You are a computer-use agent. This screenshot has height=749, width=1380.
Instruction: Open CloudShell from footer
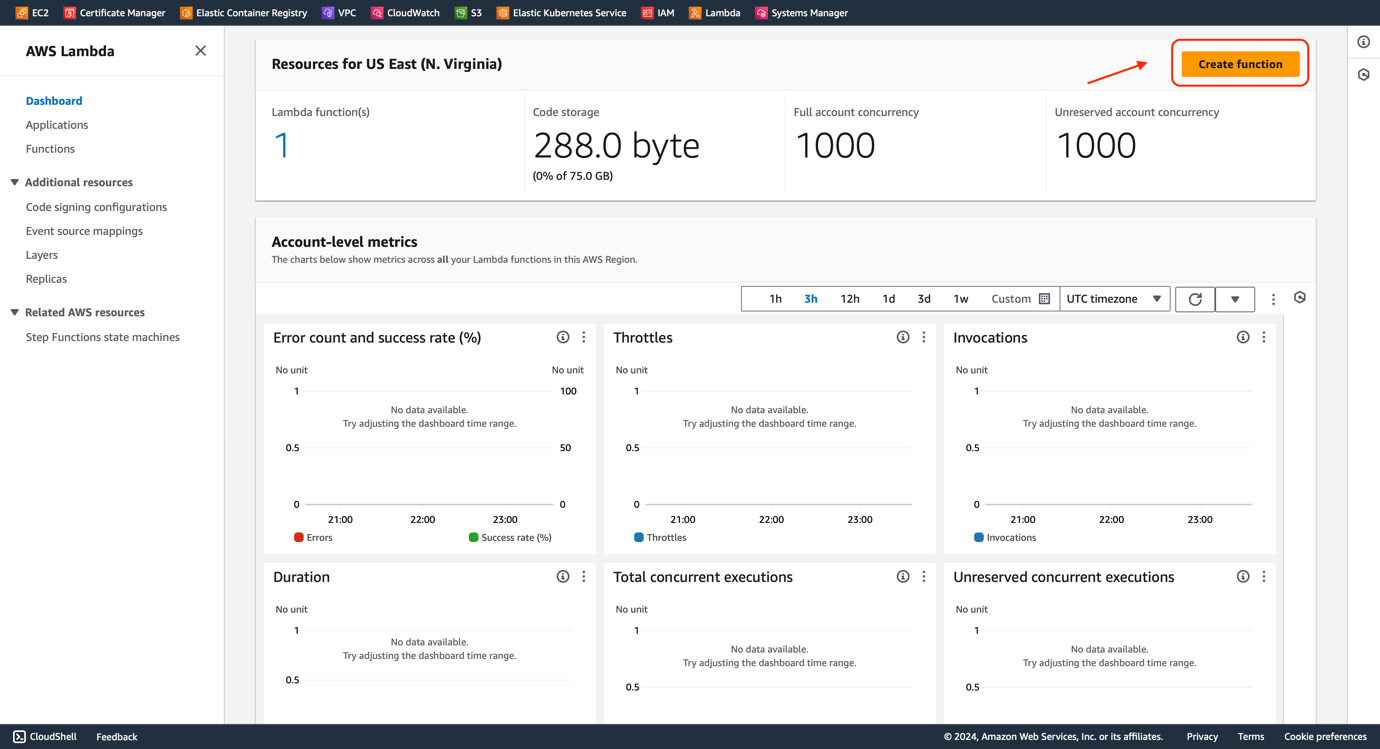point(45,737)
